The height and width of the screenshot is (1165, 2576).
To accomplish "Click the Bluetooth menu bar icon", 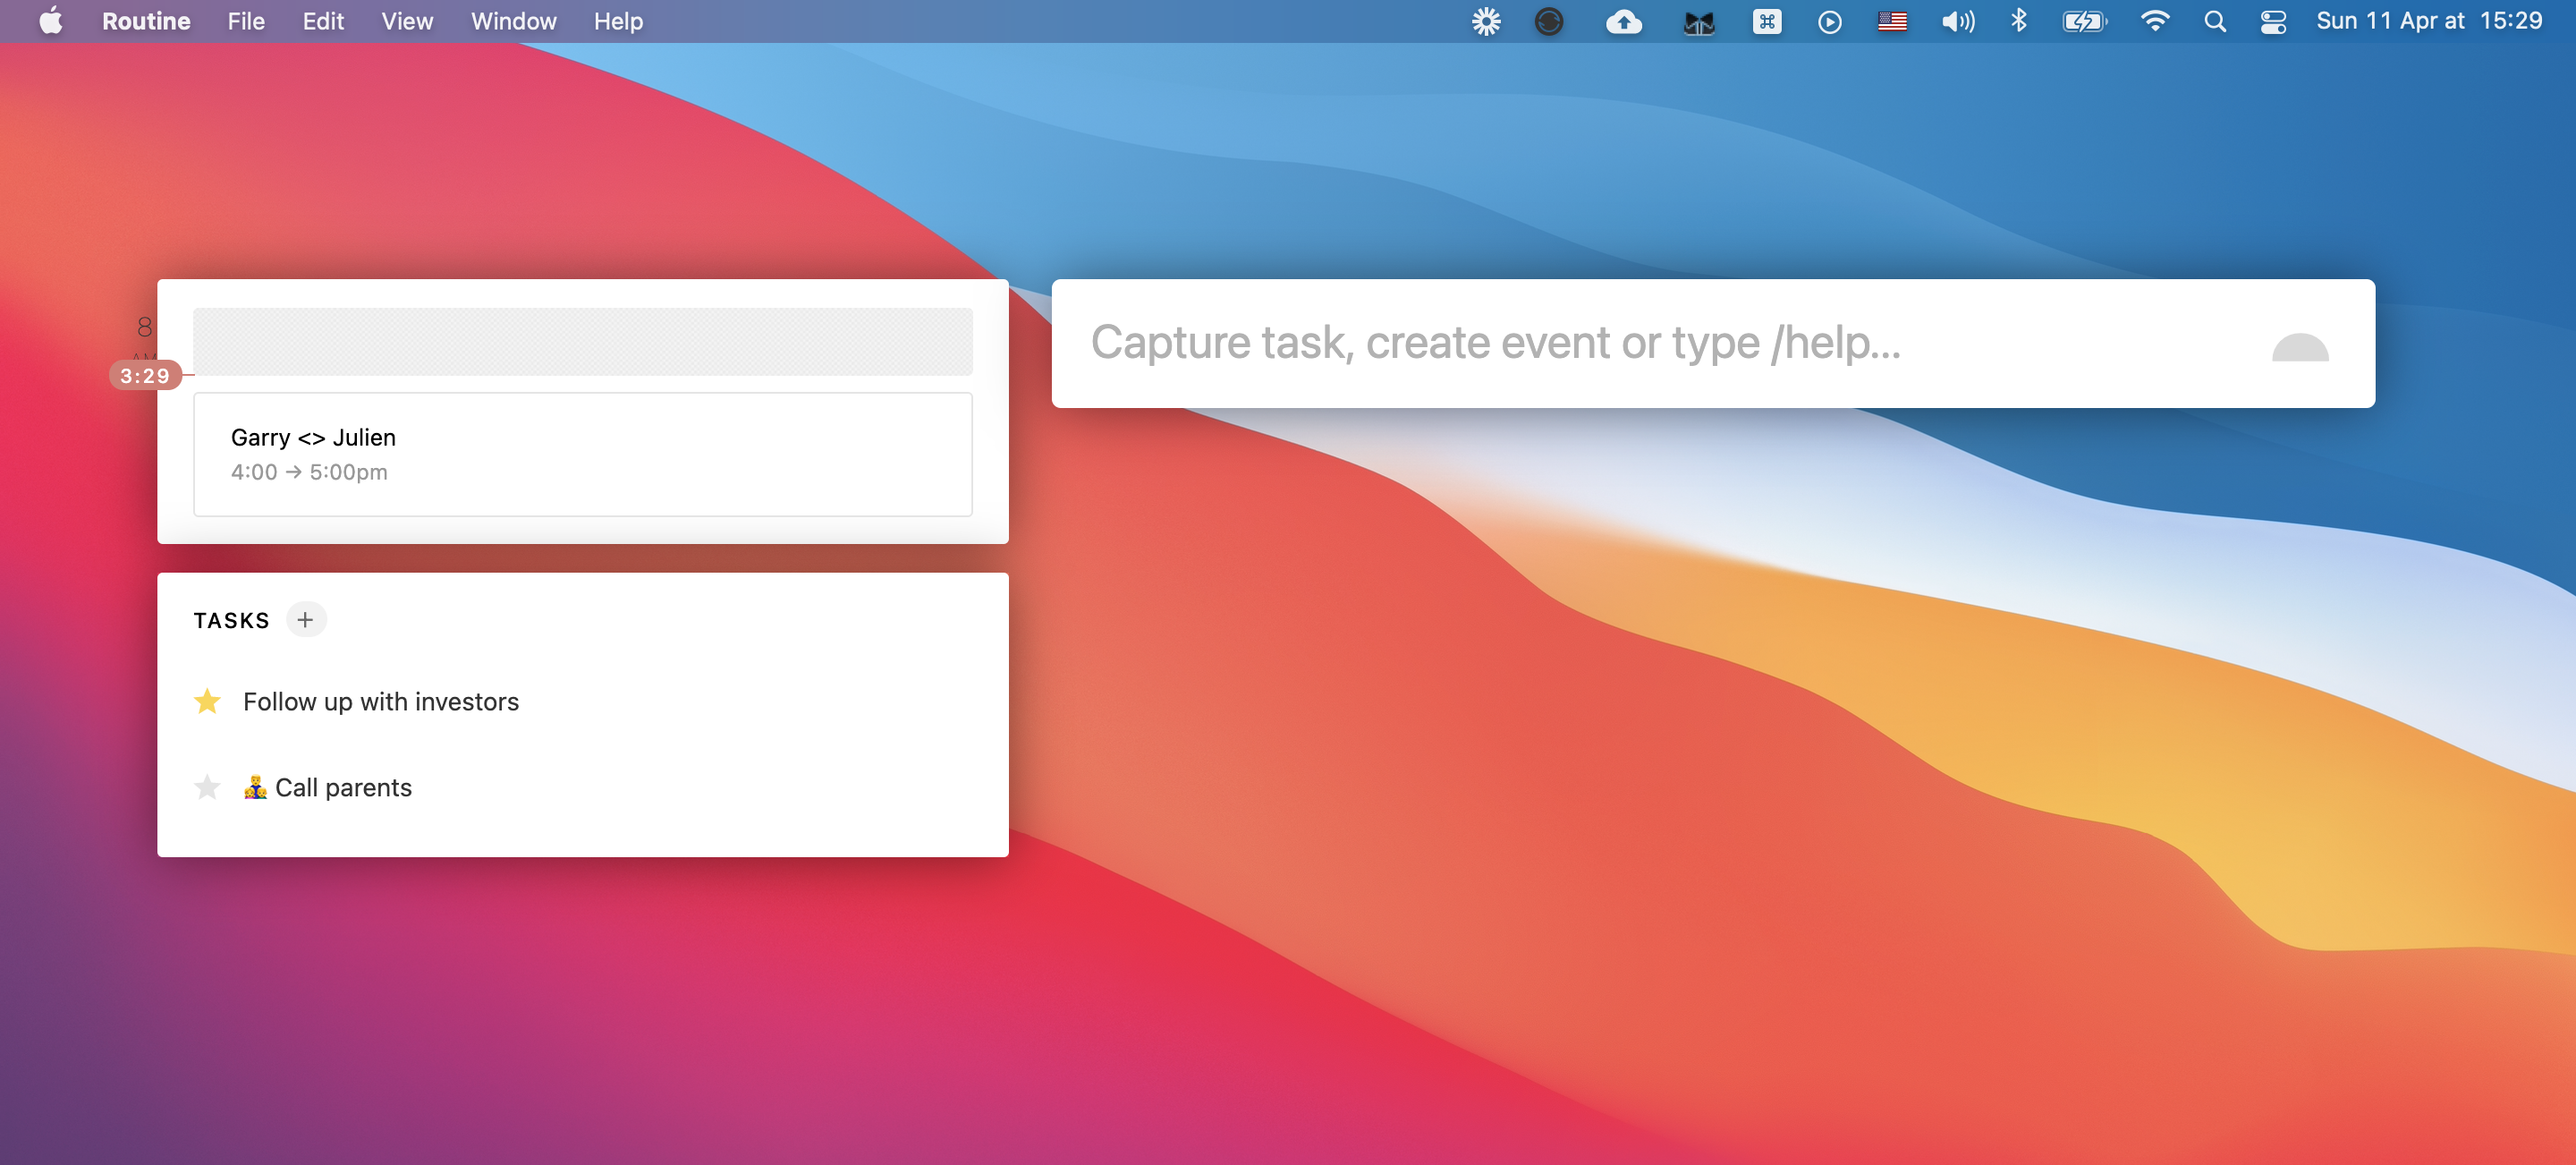I will click(x=2018, y=21).
